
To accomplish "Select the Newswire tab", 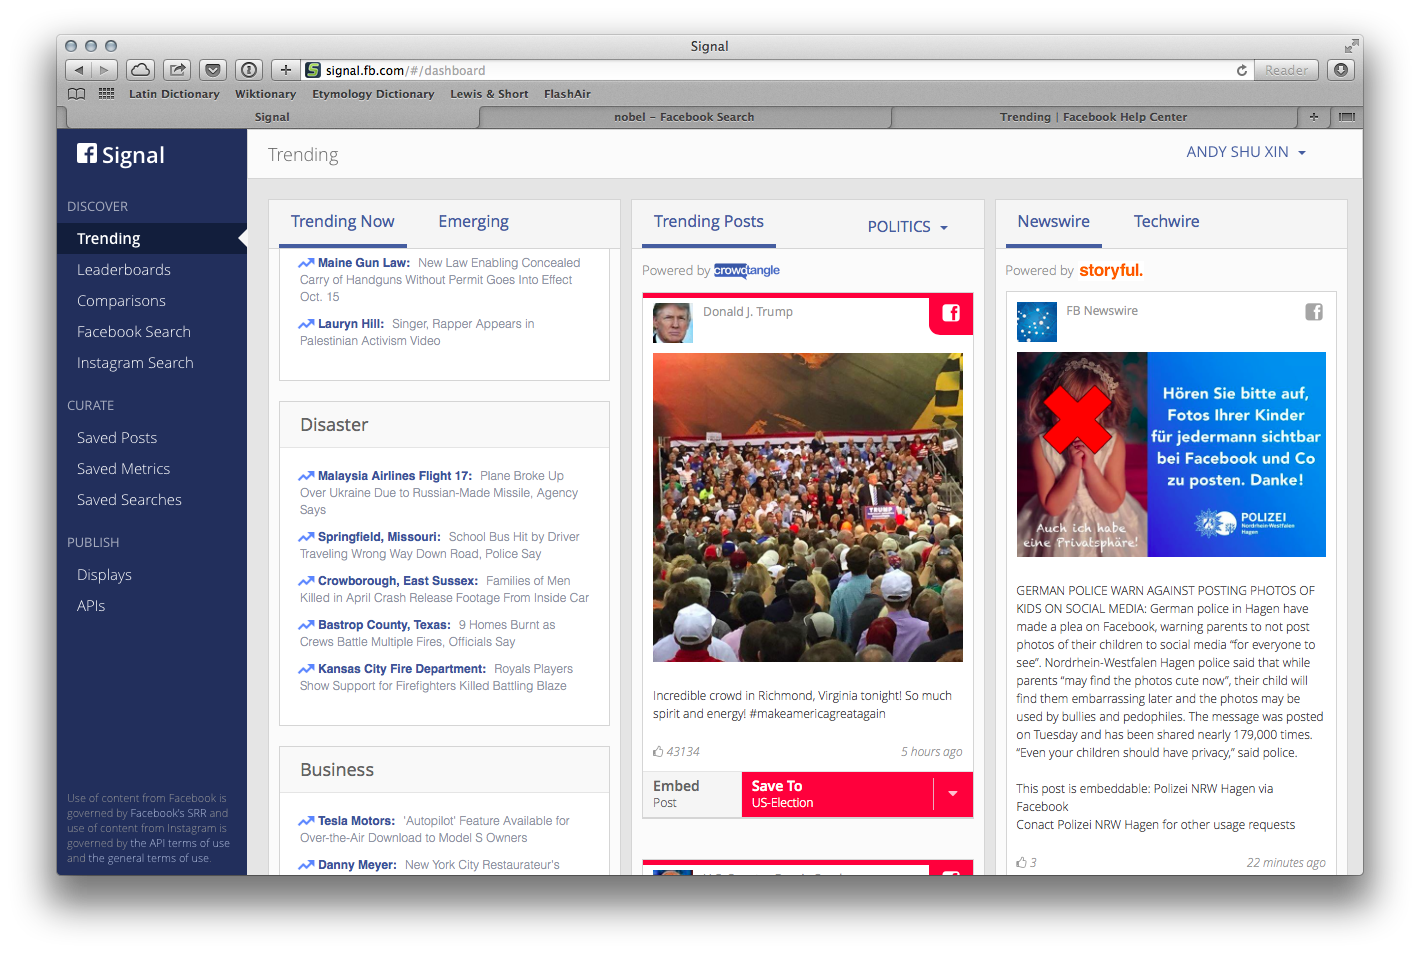I will tap(1054, 222).
